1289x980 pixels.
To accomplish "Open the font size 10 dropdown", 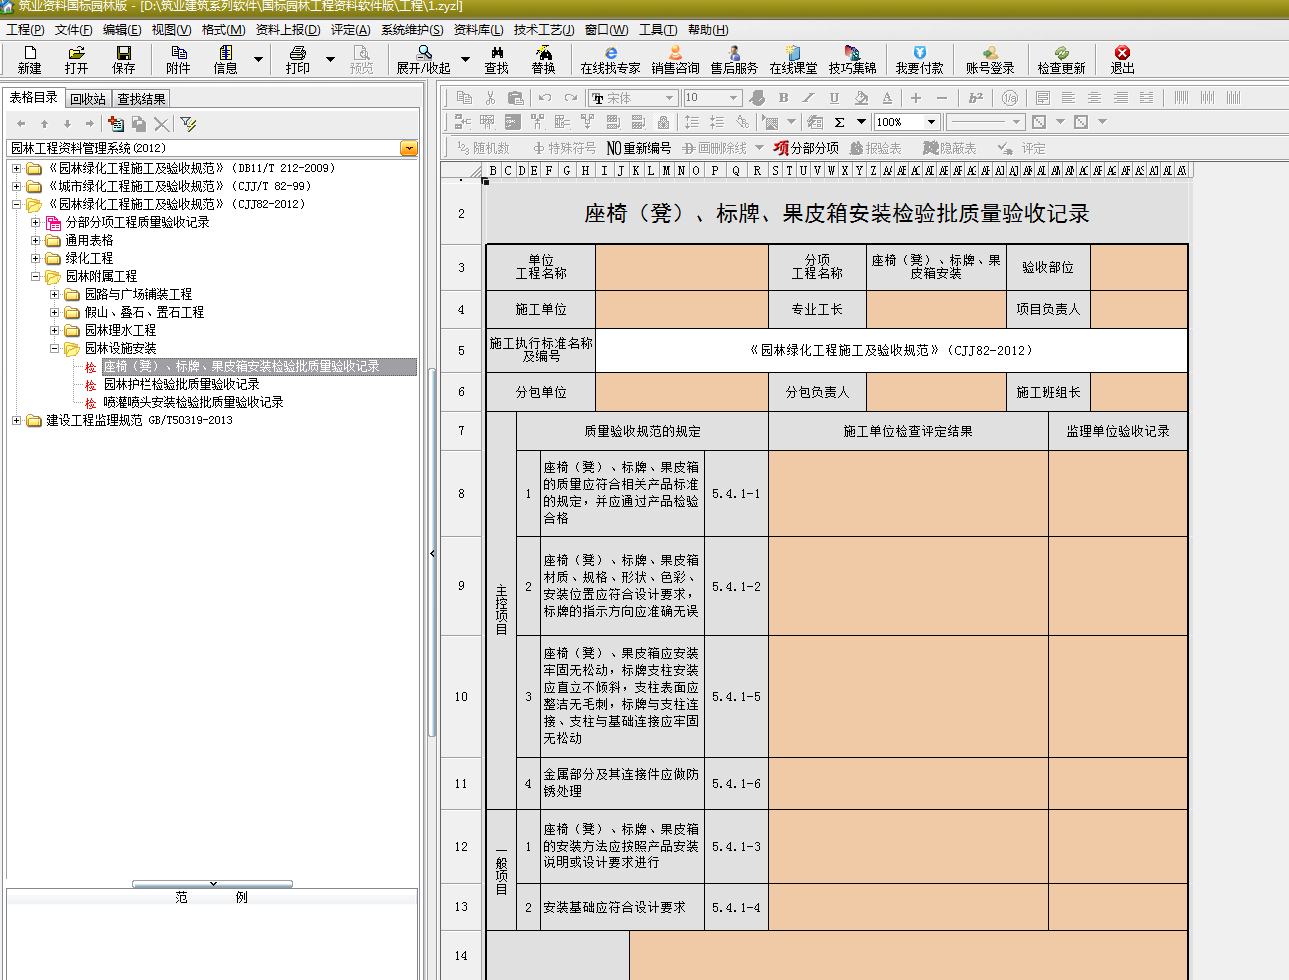I will coord(733,98).
